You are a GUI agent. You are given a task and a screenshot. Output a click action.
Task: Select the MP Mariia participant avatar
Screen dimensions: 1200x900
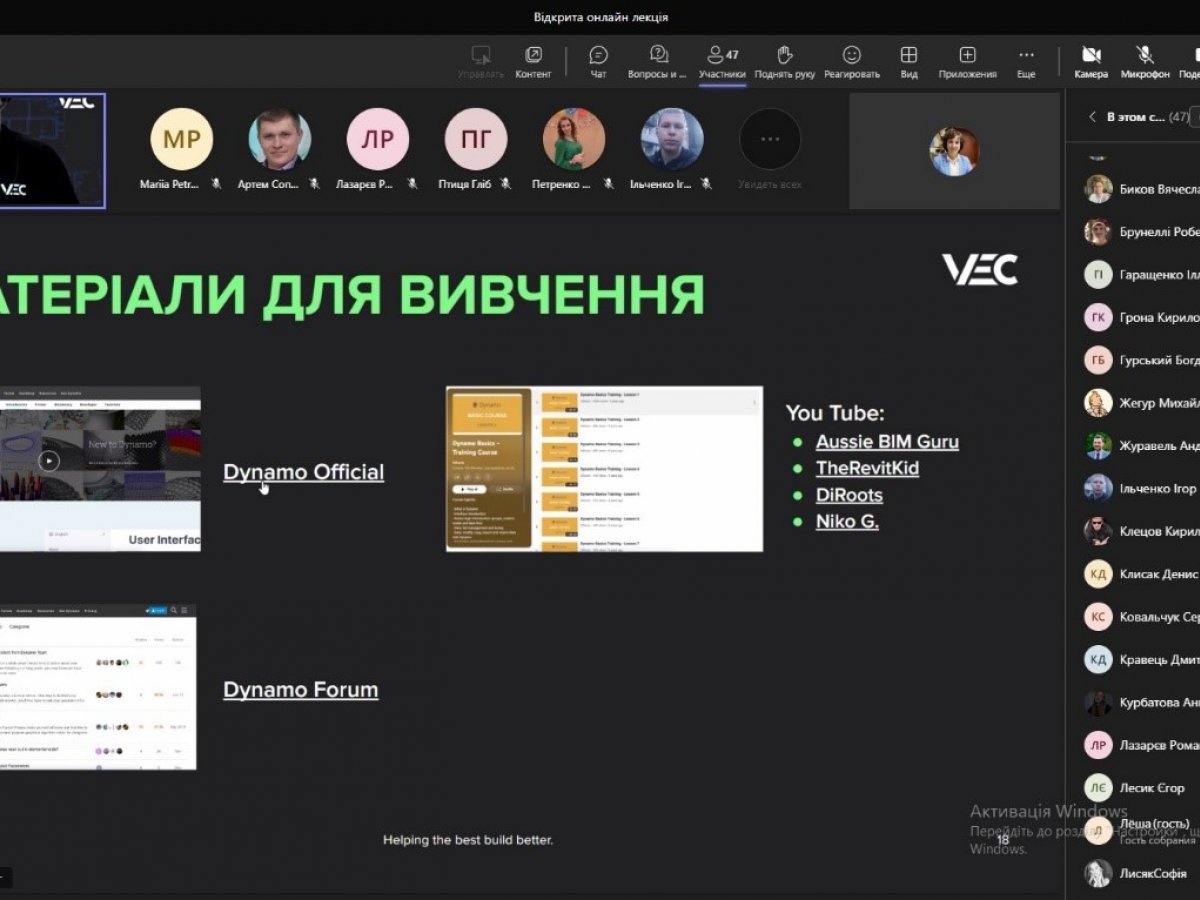tap(182, 139)
